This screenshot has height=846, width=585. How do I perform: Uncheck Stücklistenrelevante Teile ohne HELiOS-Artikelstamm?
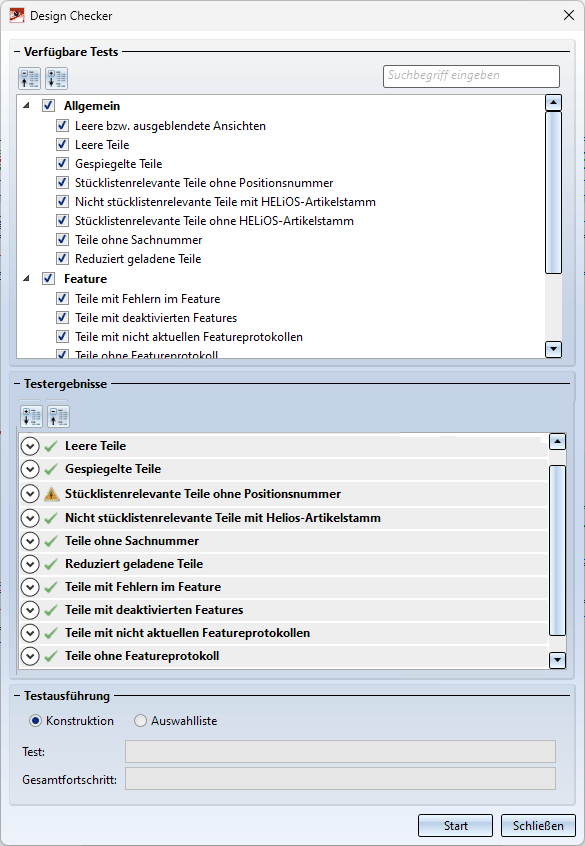point(63,221)
